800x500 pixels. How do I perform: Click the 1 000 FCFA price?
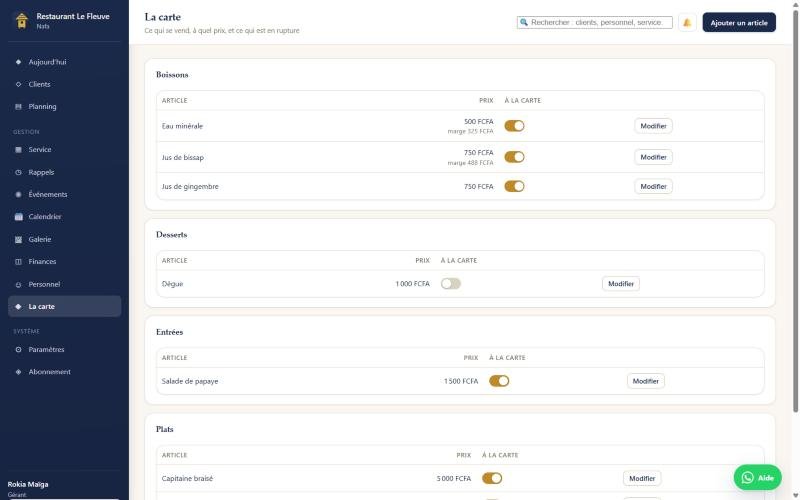click(412, 284)
